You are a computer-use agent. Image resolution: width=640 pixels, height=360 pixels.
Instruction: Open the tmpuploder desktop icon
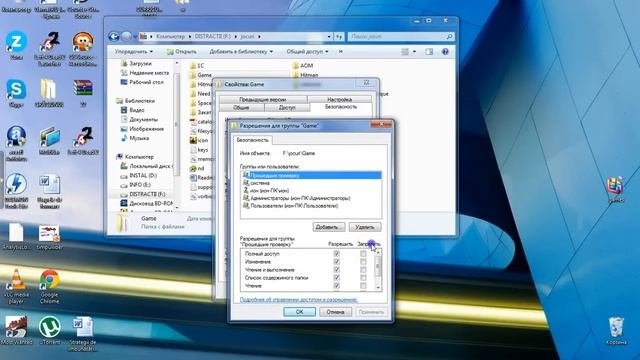pyautogui.click(x=49, y=236)
